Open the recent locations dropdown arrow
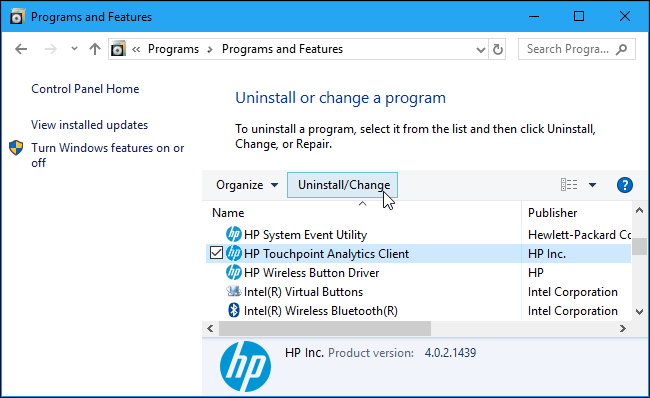 pyautogui.click(x=74, y=49)
